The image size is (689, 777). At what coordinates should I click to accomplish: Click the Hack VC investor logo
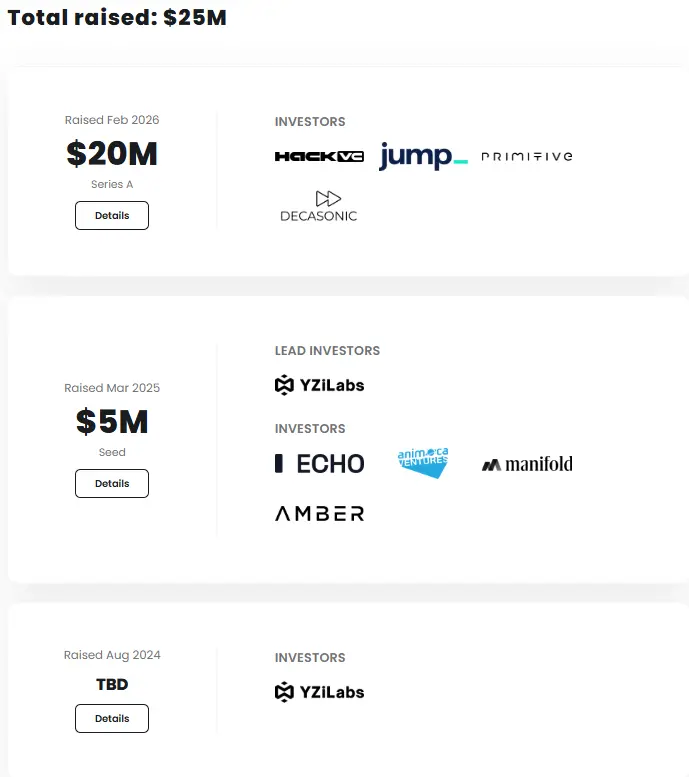pos(319,156)
